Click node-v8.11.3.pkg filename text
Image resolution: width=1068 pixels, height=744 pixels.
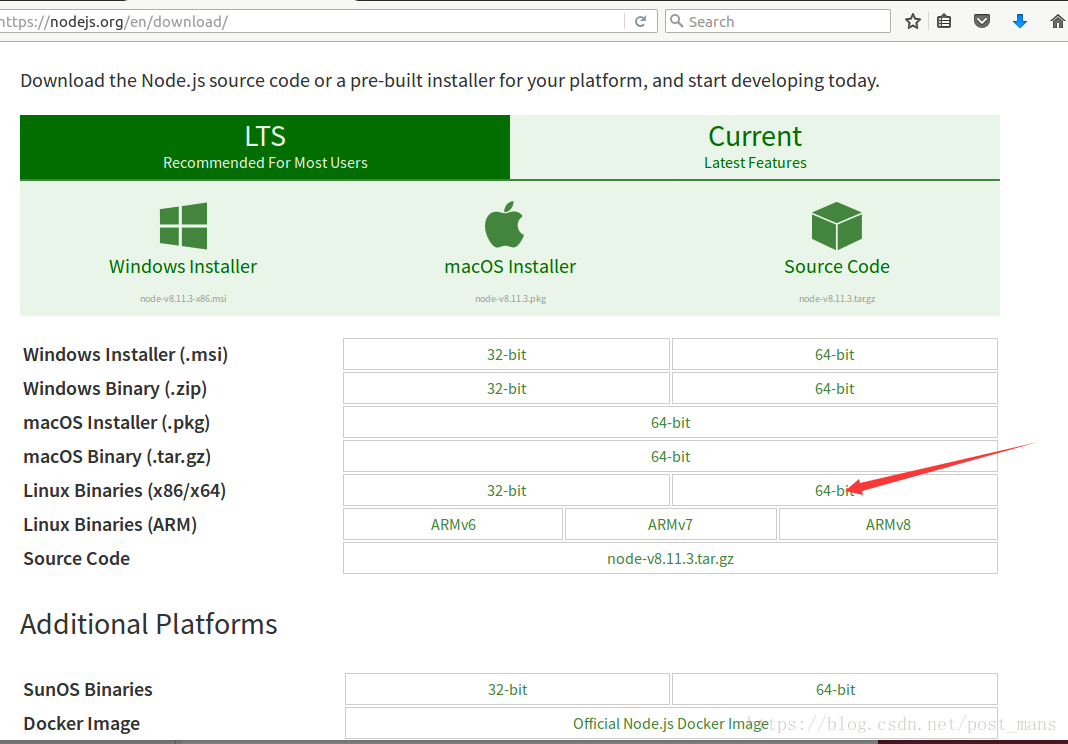click(x=510, y=298)
